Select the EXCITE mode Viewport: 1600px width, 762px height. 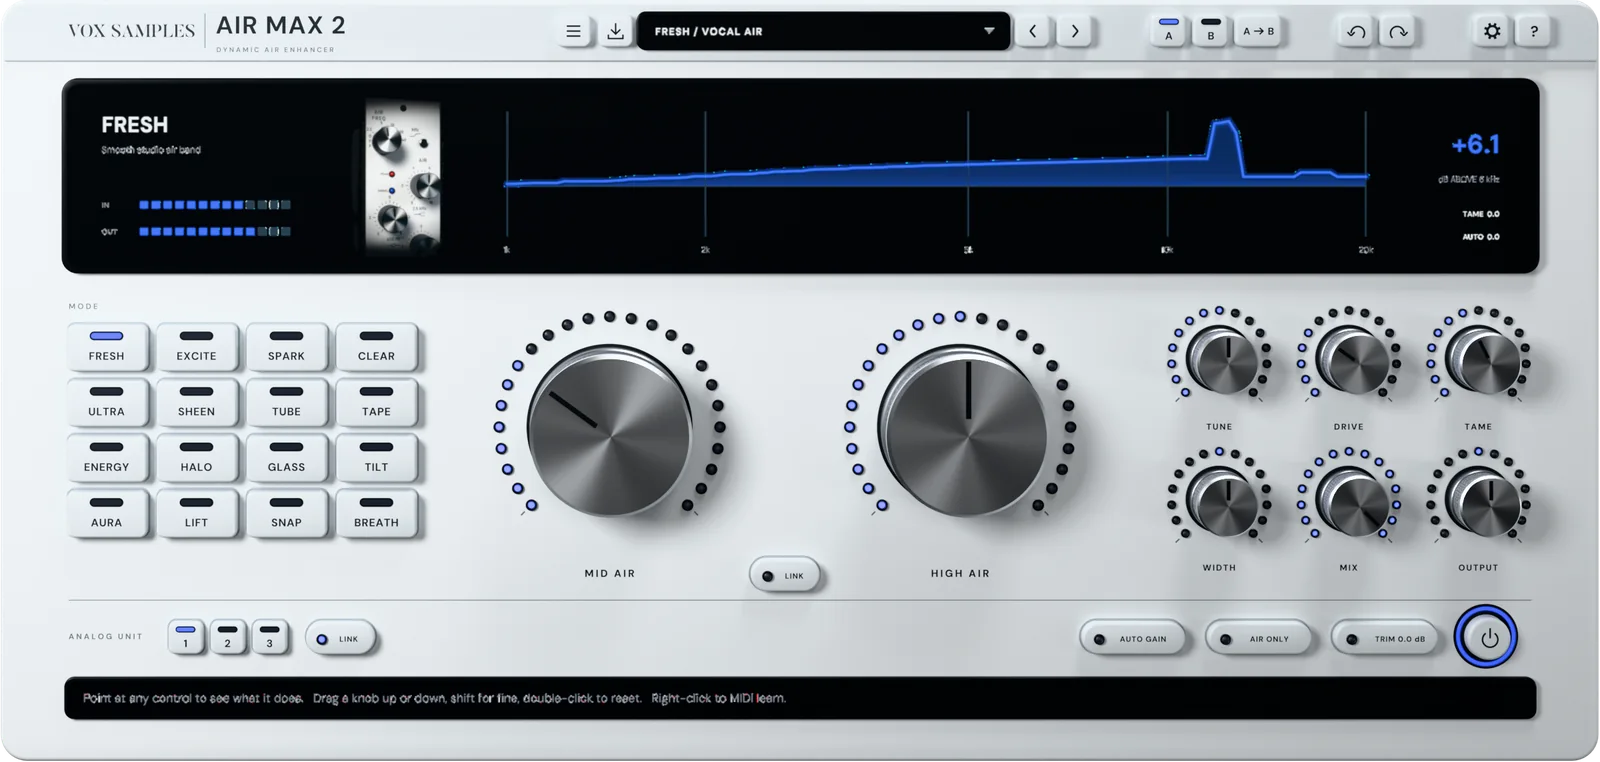(x=197, y=346)
